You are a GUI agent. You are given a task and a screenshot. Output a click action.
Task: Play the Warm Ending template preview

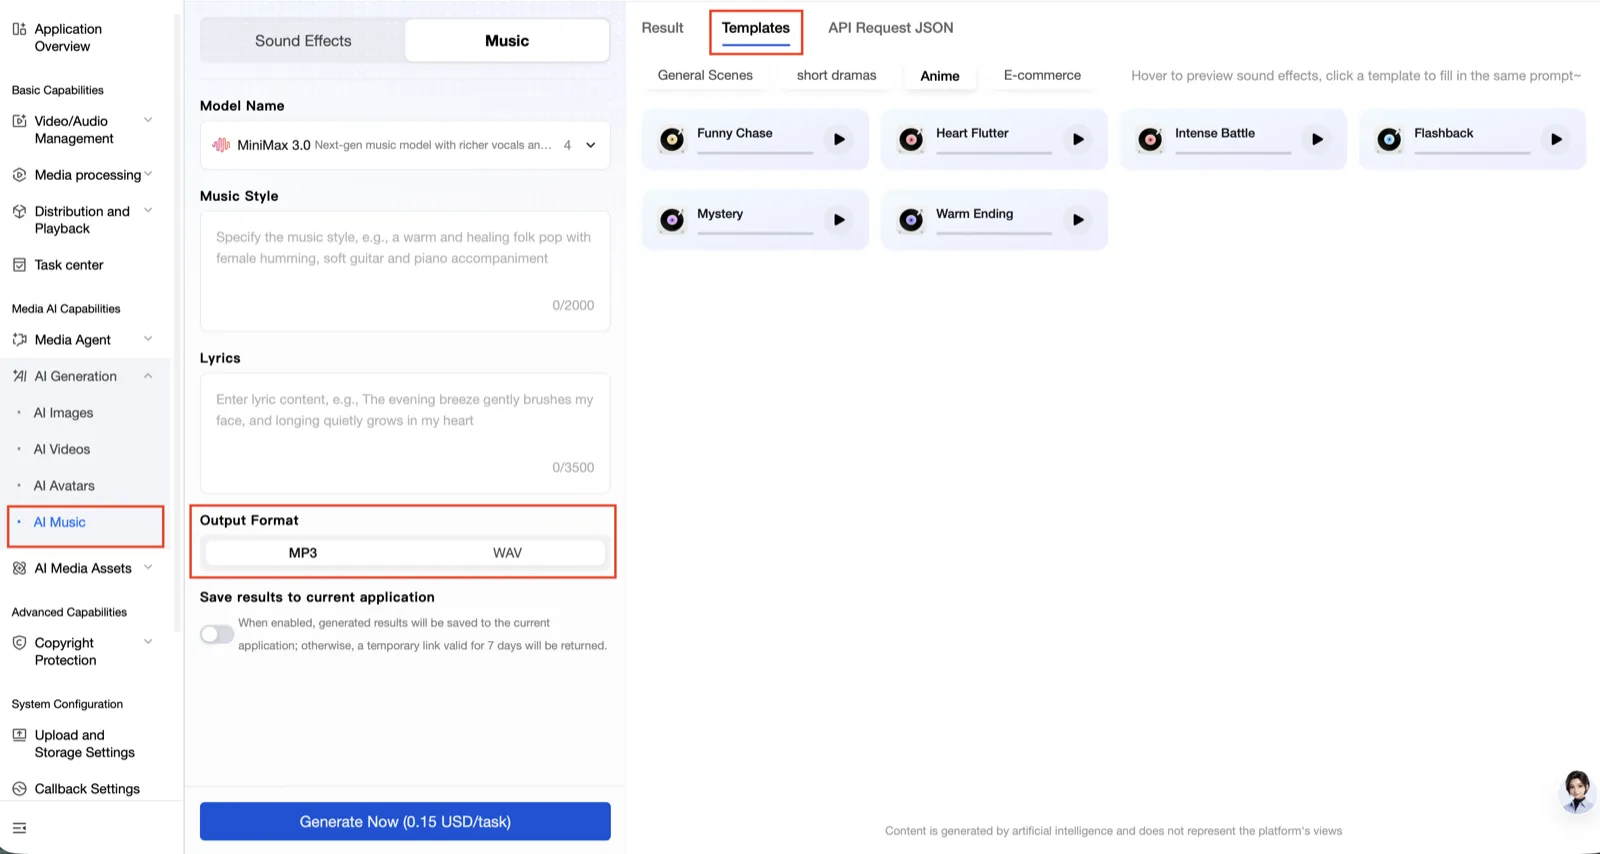point(1078,220)
